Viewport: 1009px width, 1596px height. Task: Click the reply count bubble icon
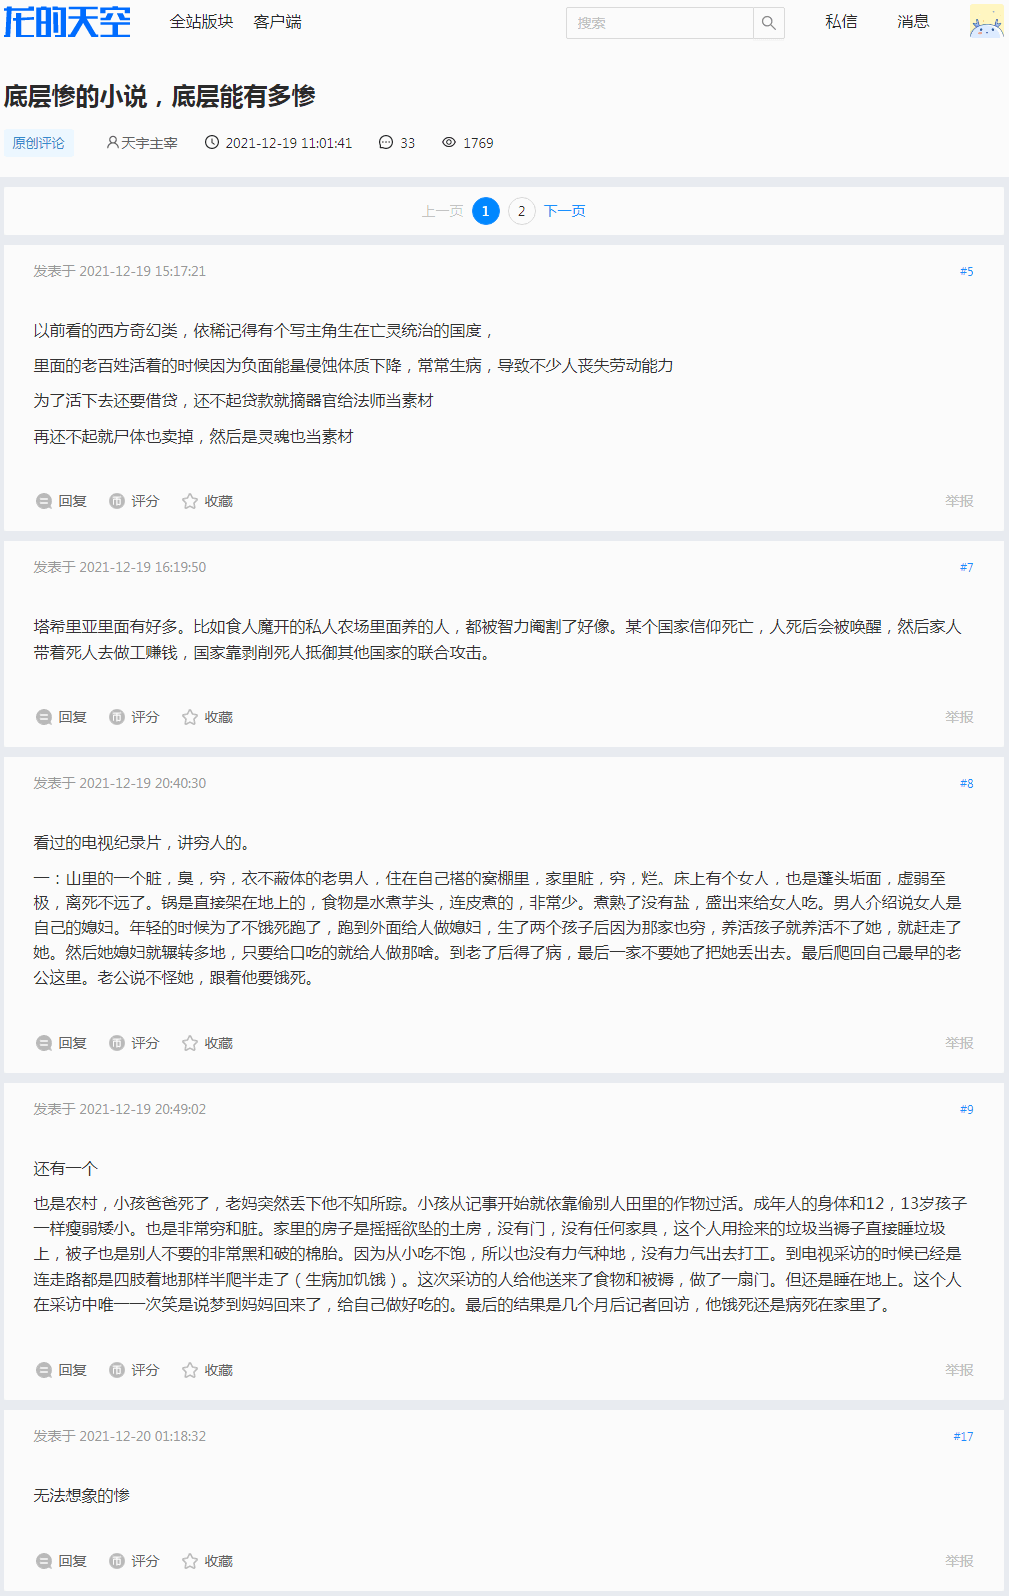(386, 143)
